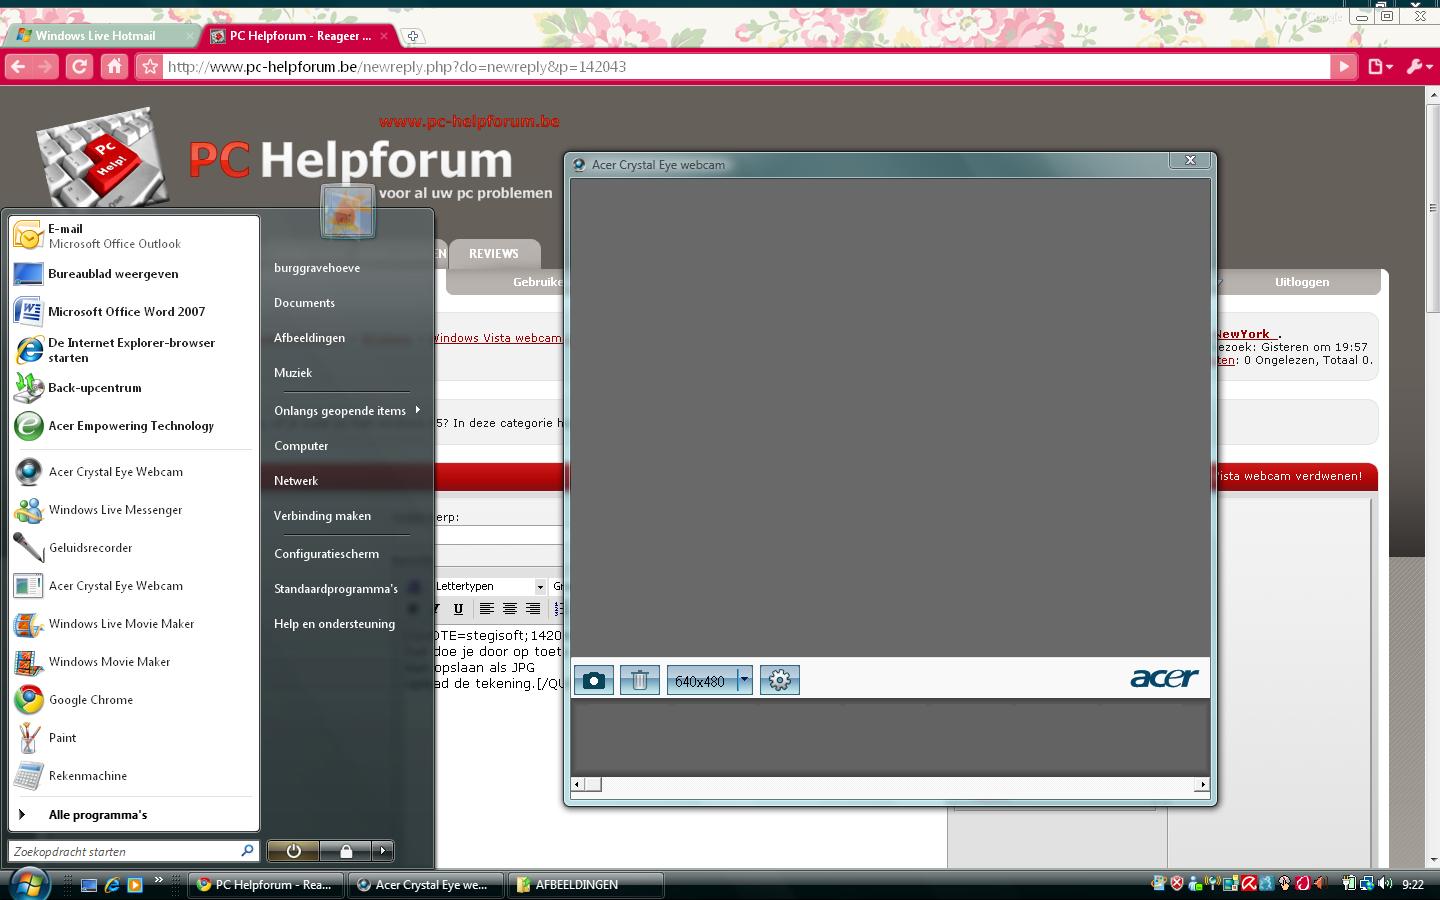Open the REVIEWS forum tab
Image resolution: width=1440 pixels, height=900 pixels.
pos(494,254)
